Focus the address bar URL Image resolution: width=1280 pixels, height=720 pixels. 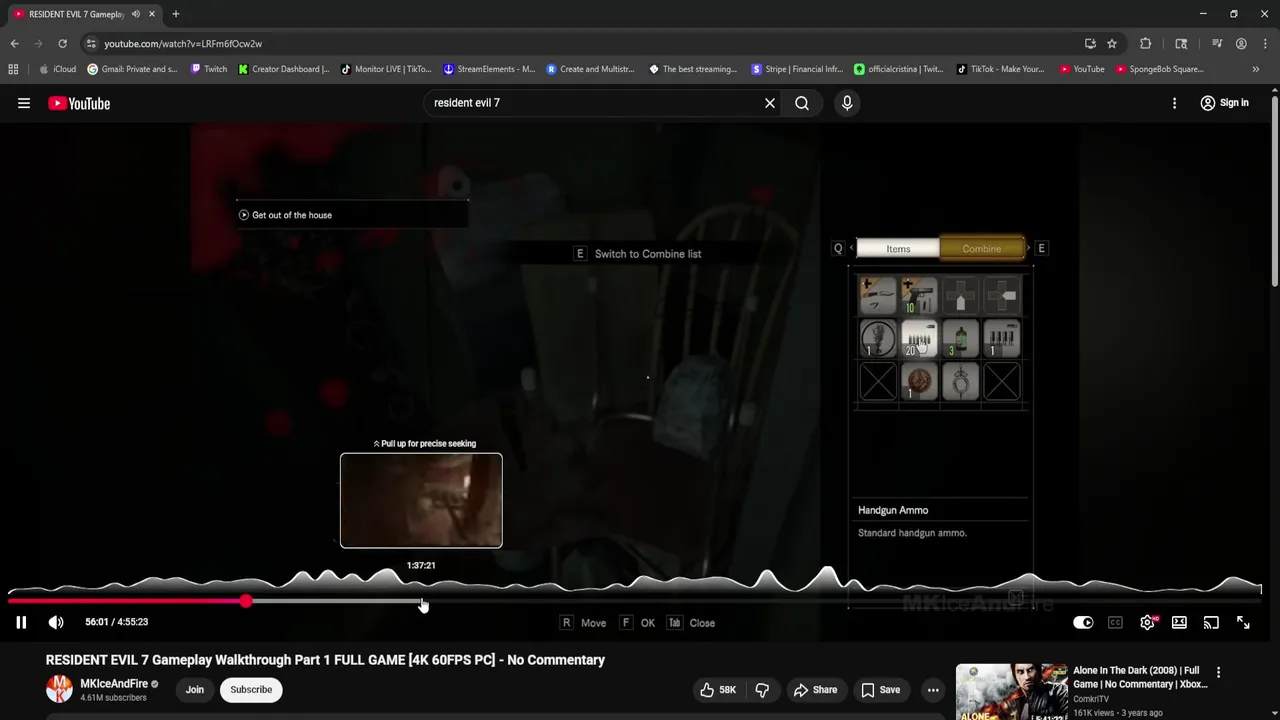(183, 44)
